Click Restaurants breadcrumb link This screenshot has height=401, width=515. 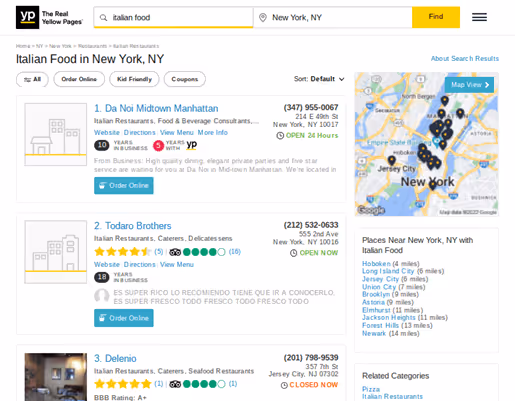[x=92, y=46]
